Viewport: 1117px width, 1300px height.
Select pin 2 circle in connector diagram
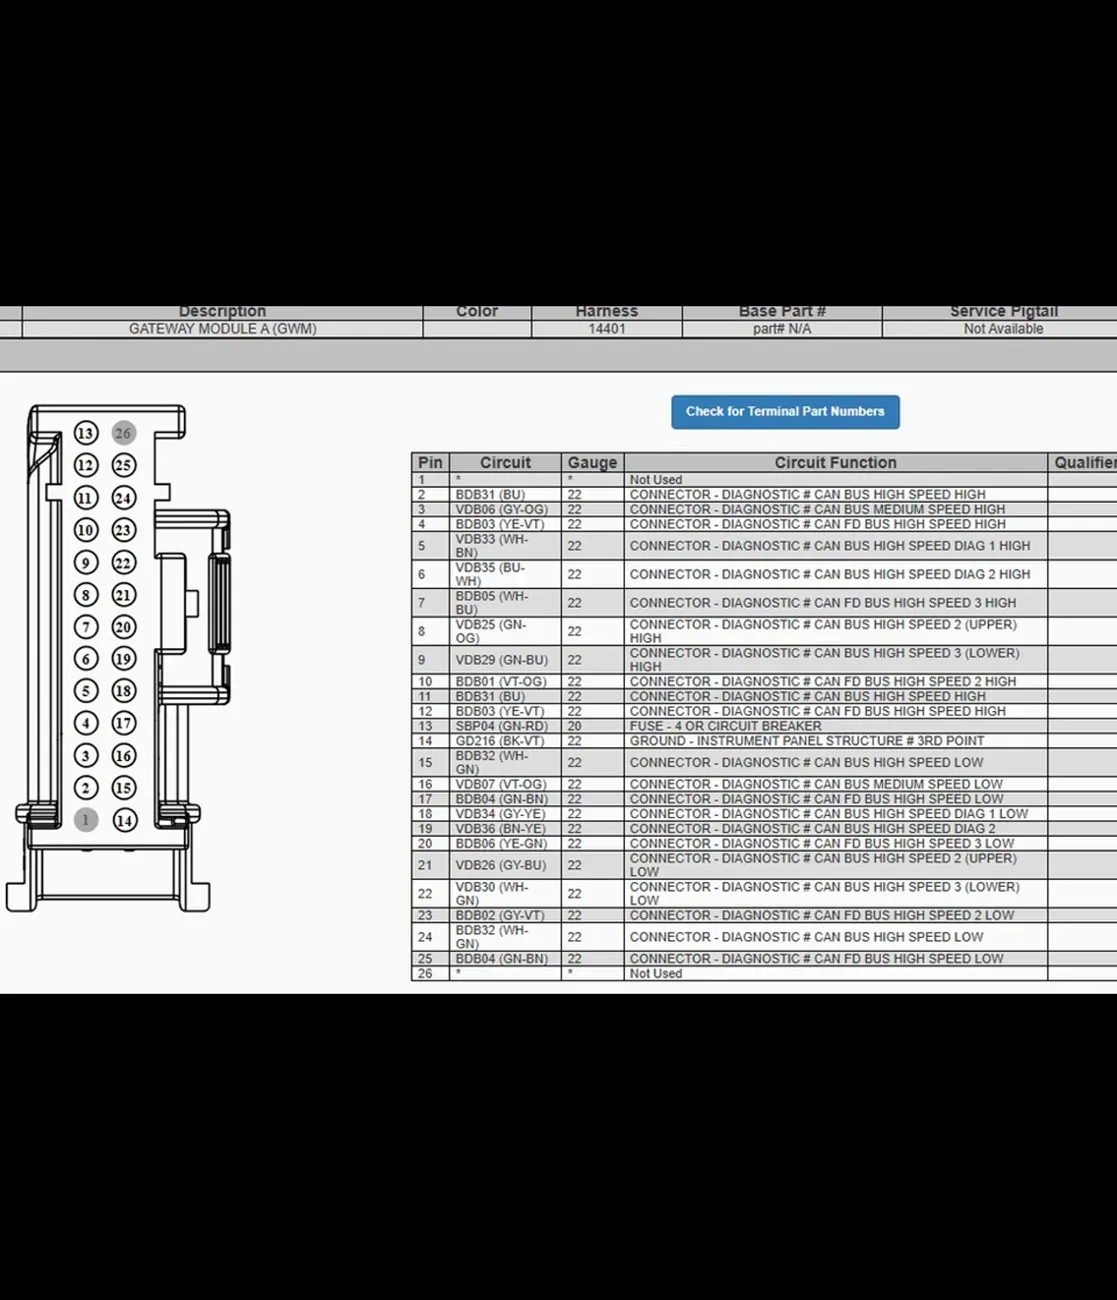86,788
